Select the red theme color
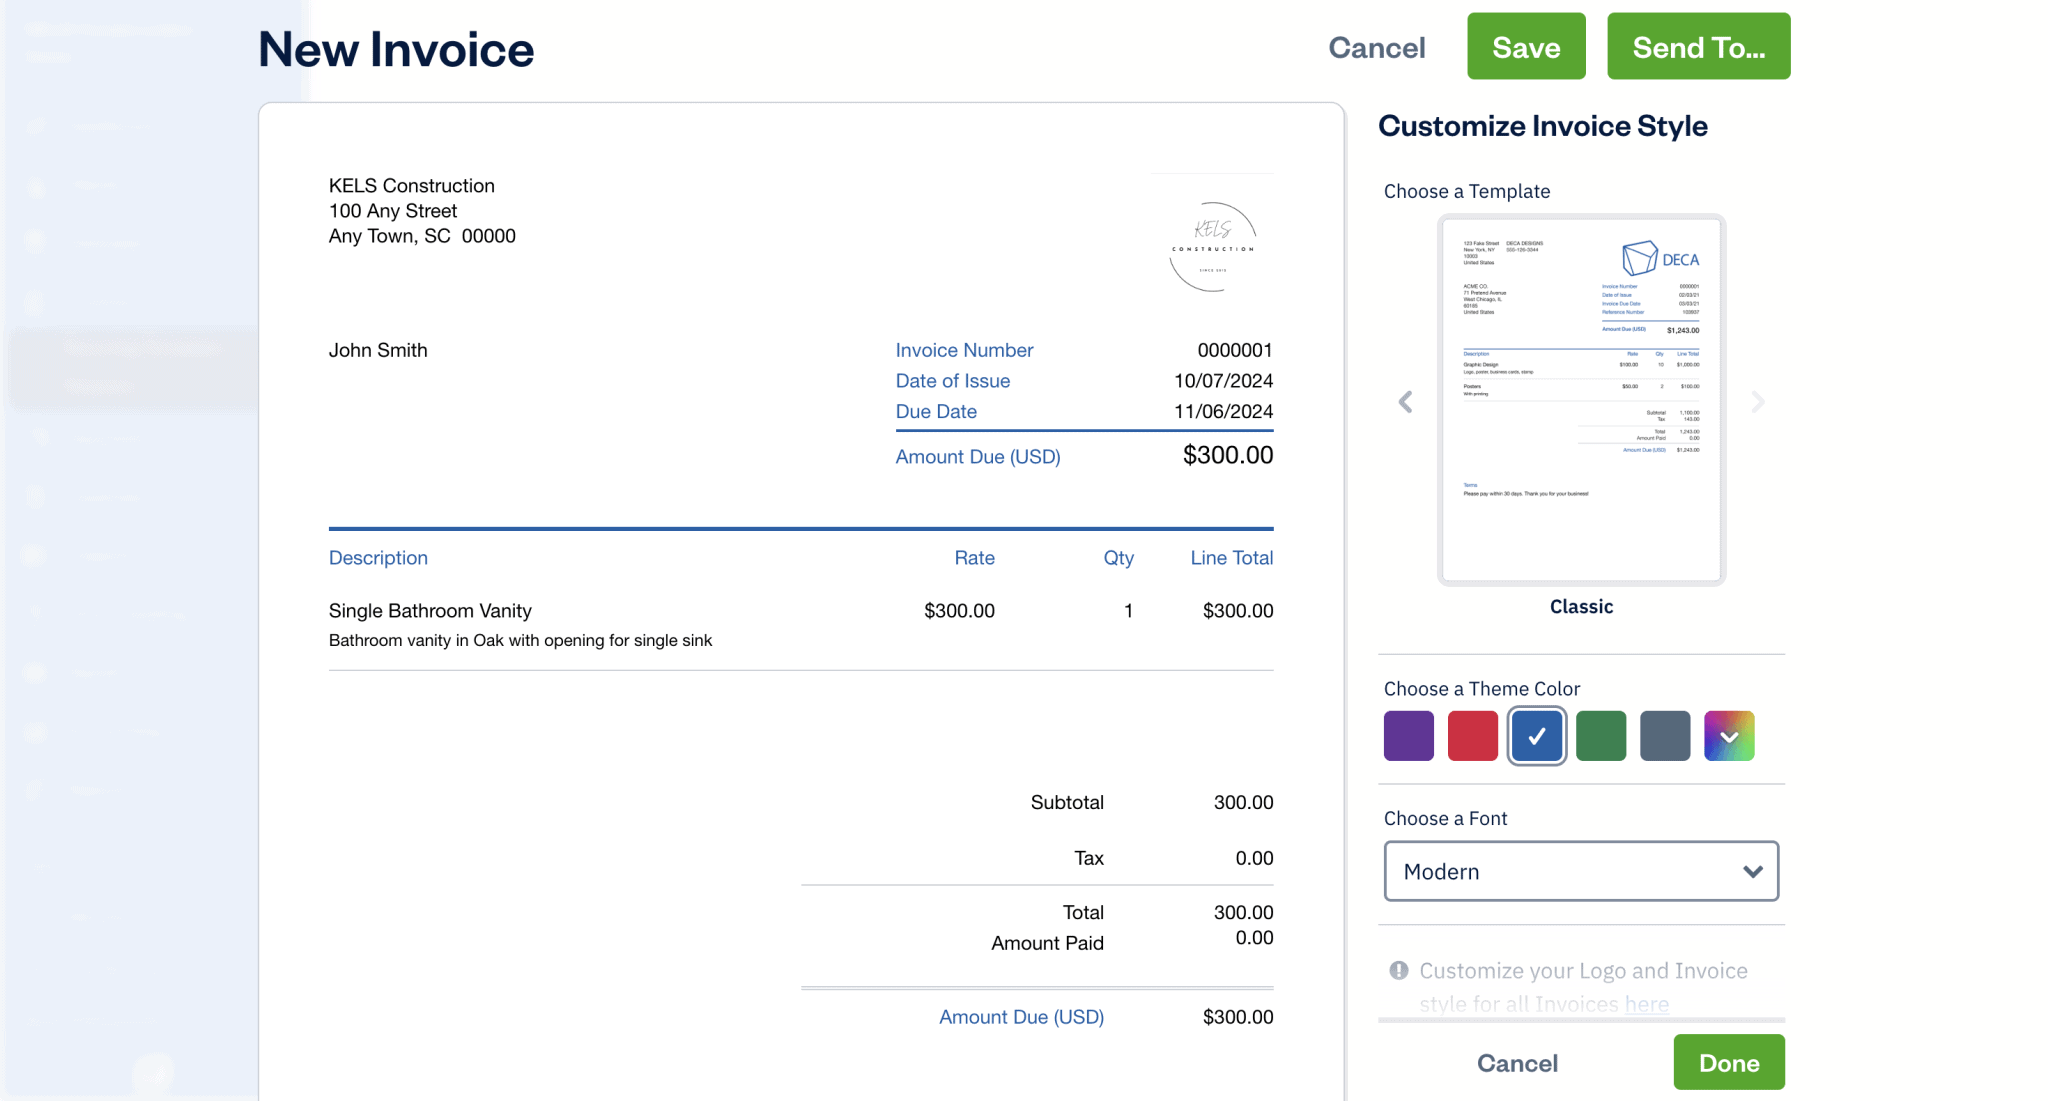 click(1472, 735)
